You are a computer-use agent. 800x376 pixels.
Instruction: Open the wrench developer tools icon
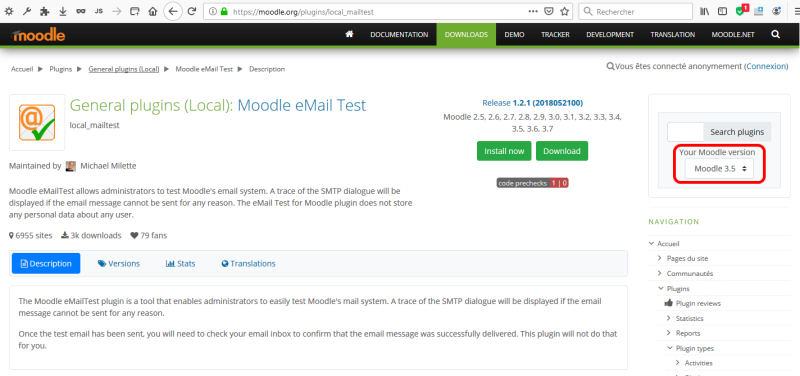28,11
